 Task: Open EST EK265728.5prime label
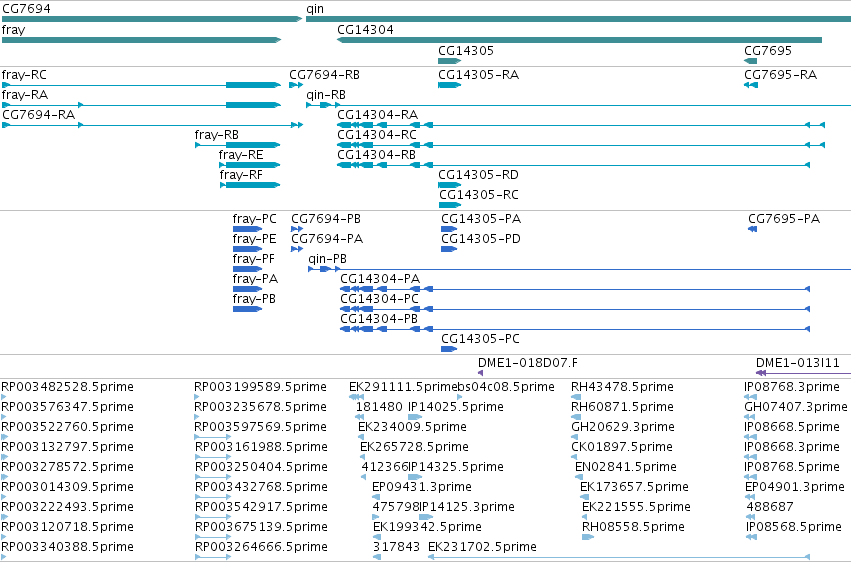414,447
